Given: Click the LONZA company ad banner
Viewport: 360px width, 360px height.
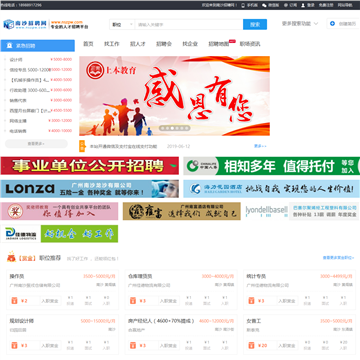Looking at the screenshot, I should click(x=89, y=189).
